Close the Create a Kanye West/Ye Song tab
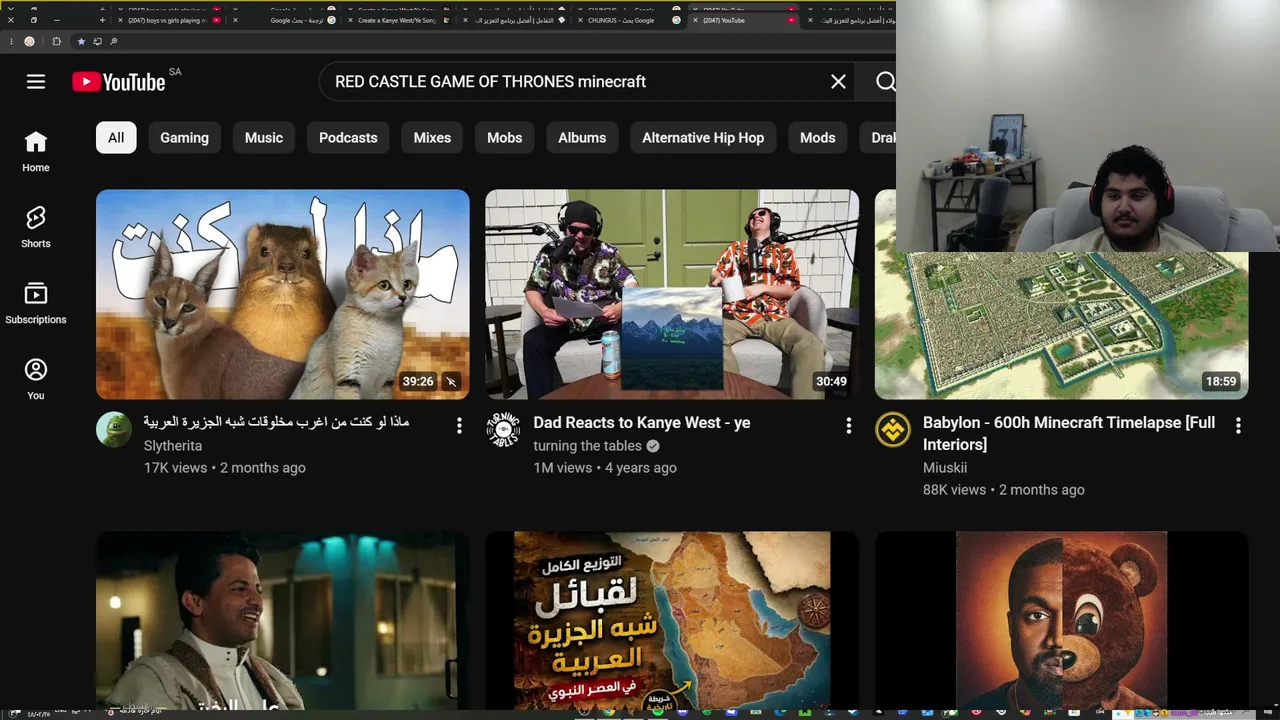The width and height of the screenshot is (1280, 720). click(351, 20)
